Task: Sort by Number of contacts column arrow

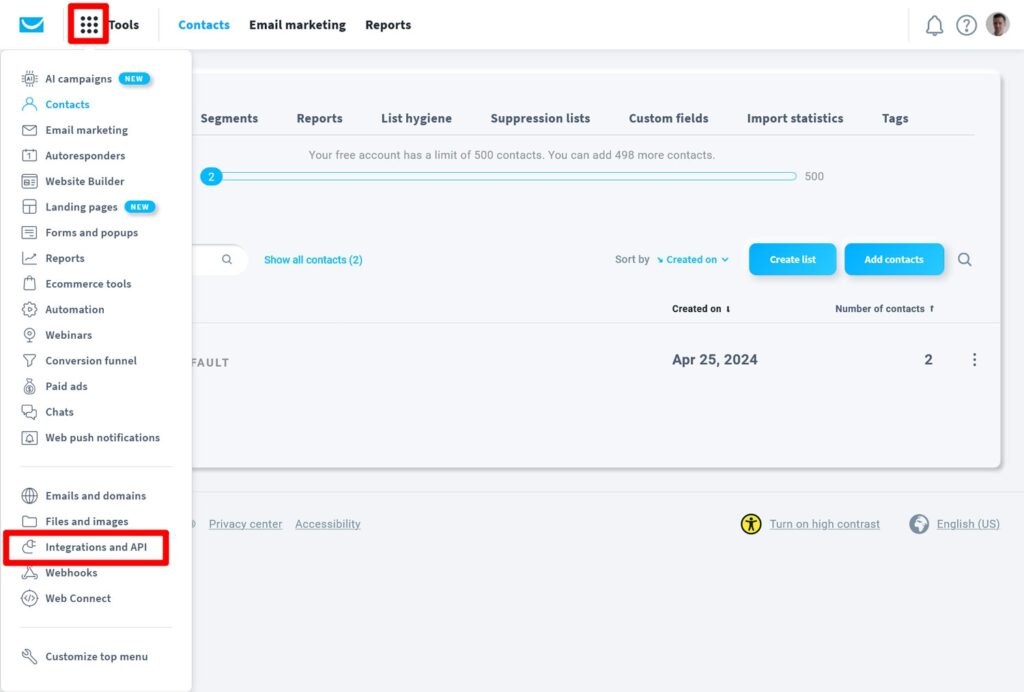Action: click(930, 308)
